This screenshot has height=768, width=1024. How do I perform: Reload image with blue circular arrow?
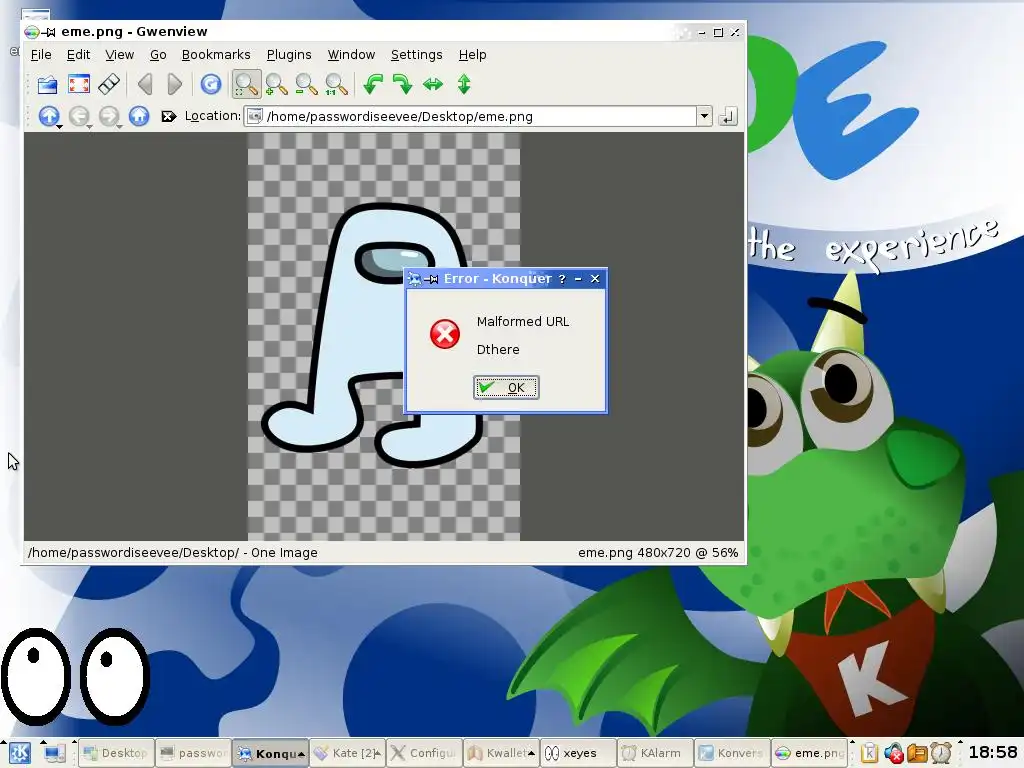click(210, 84)
